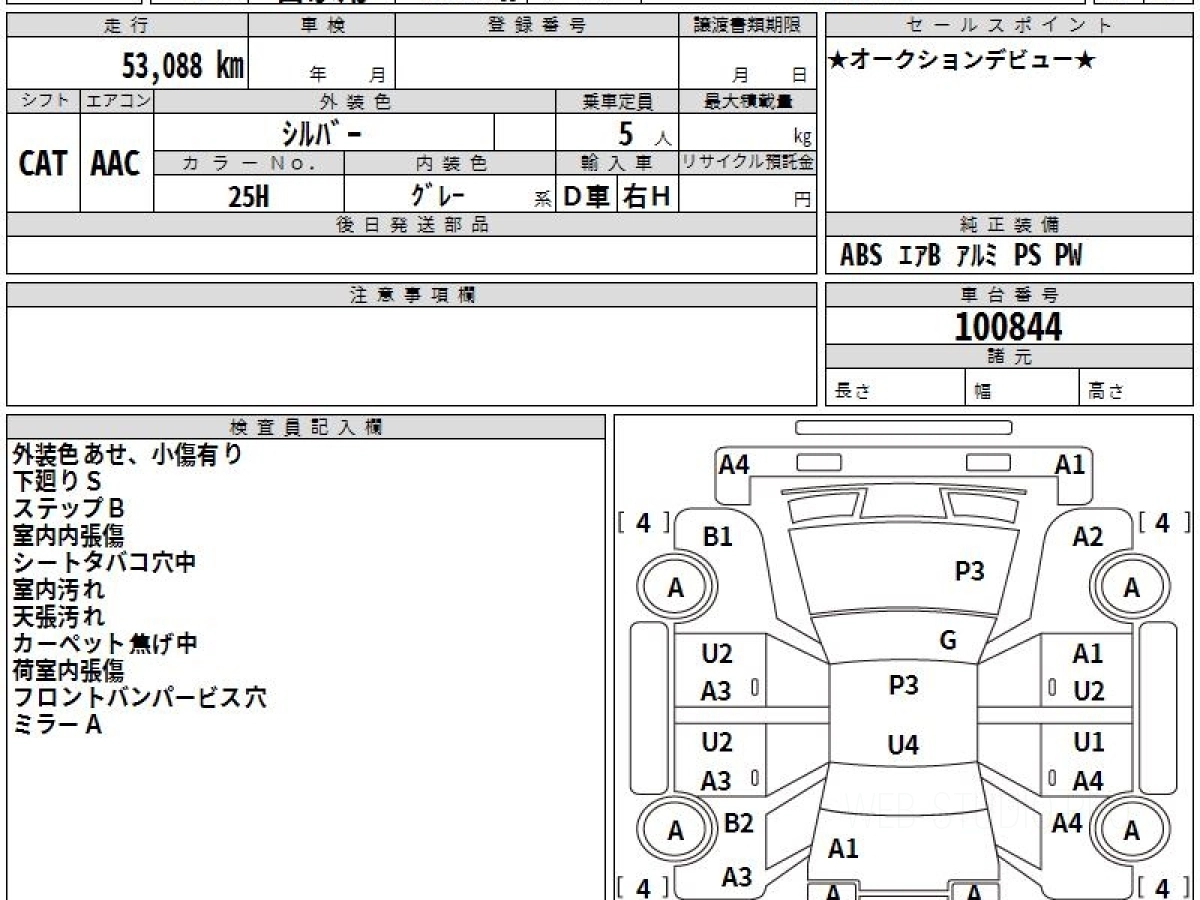Click the 高さ dimension label
The image size is (1200, 900).
[x=1107, y=392]
